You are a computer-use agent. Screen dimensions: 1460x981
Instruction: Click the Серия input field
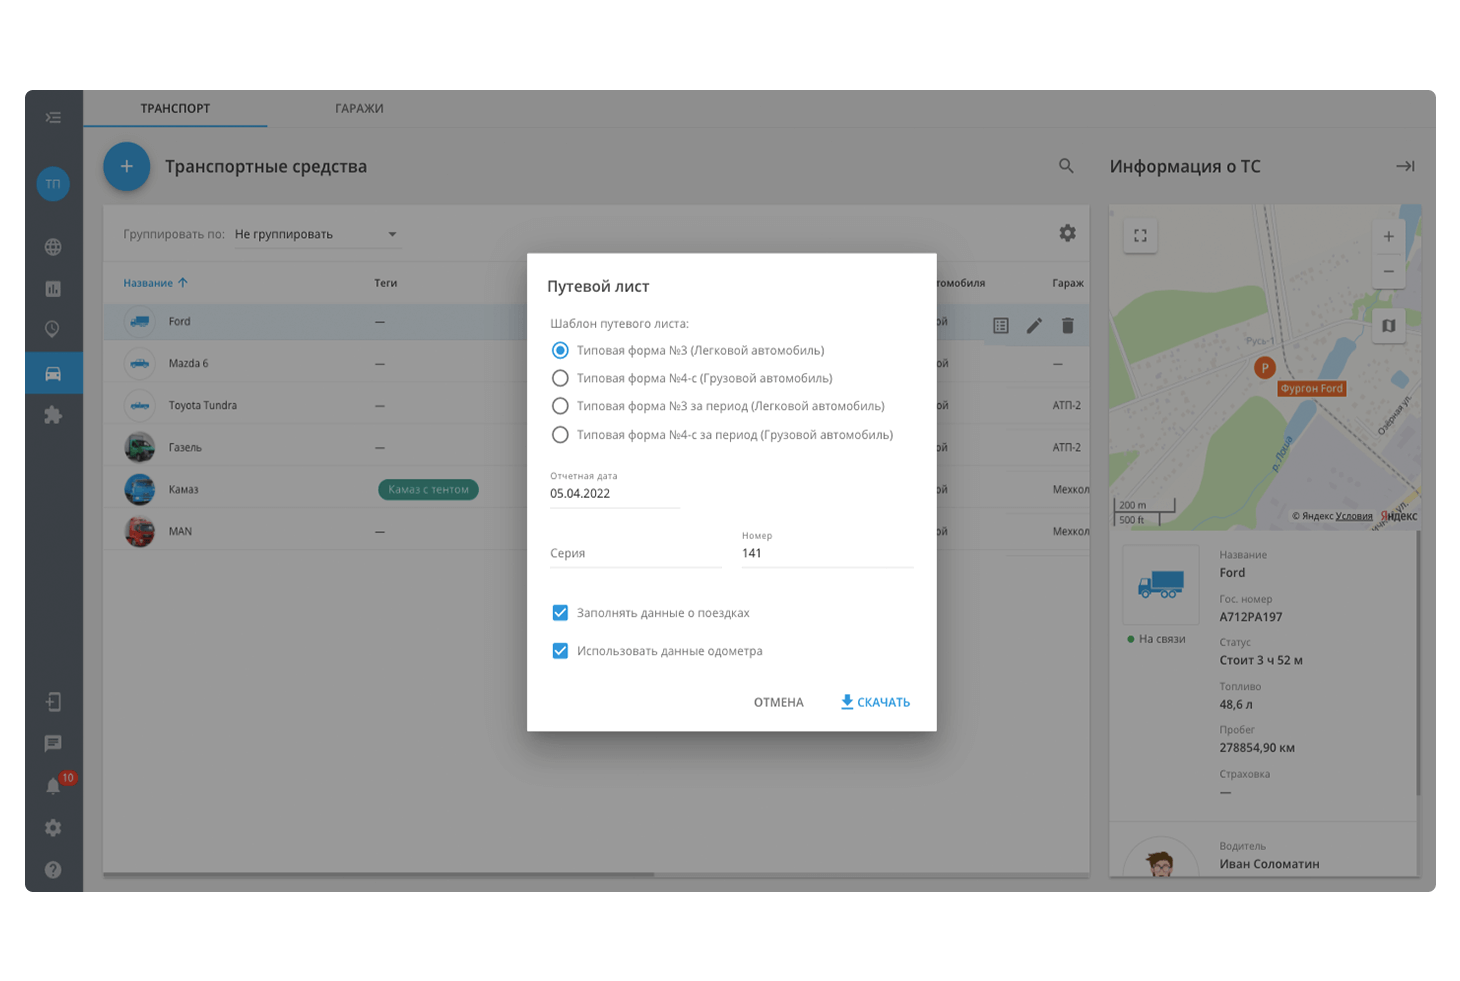[x=635, y=553]
